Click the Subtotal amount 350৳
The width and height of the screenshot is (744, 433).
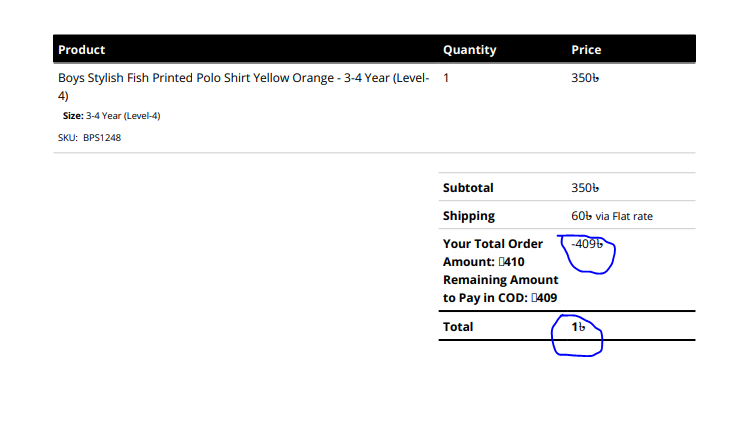[x=585, y=188]
